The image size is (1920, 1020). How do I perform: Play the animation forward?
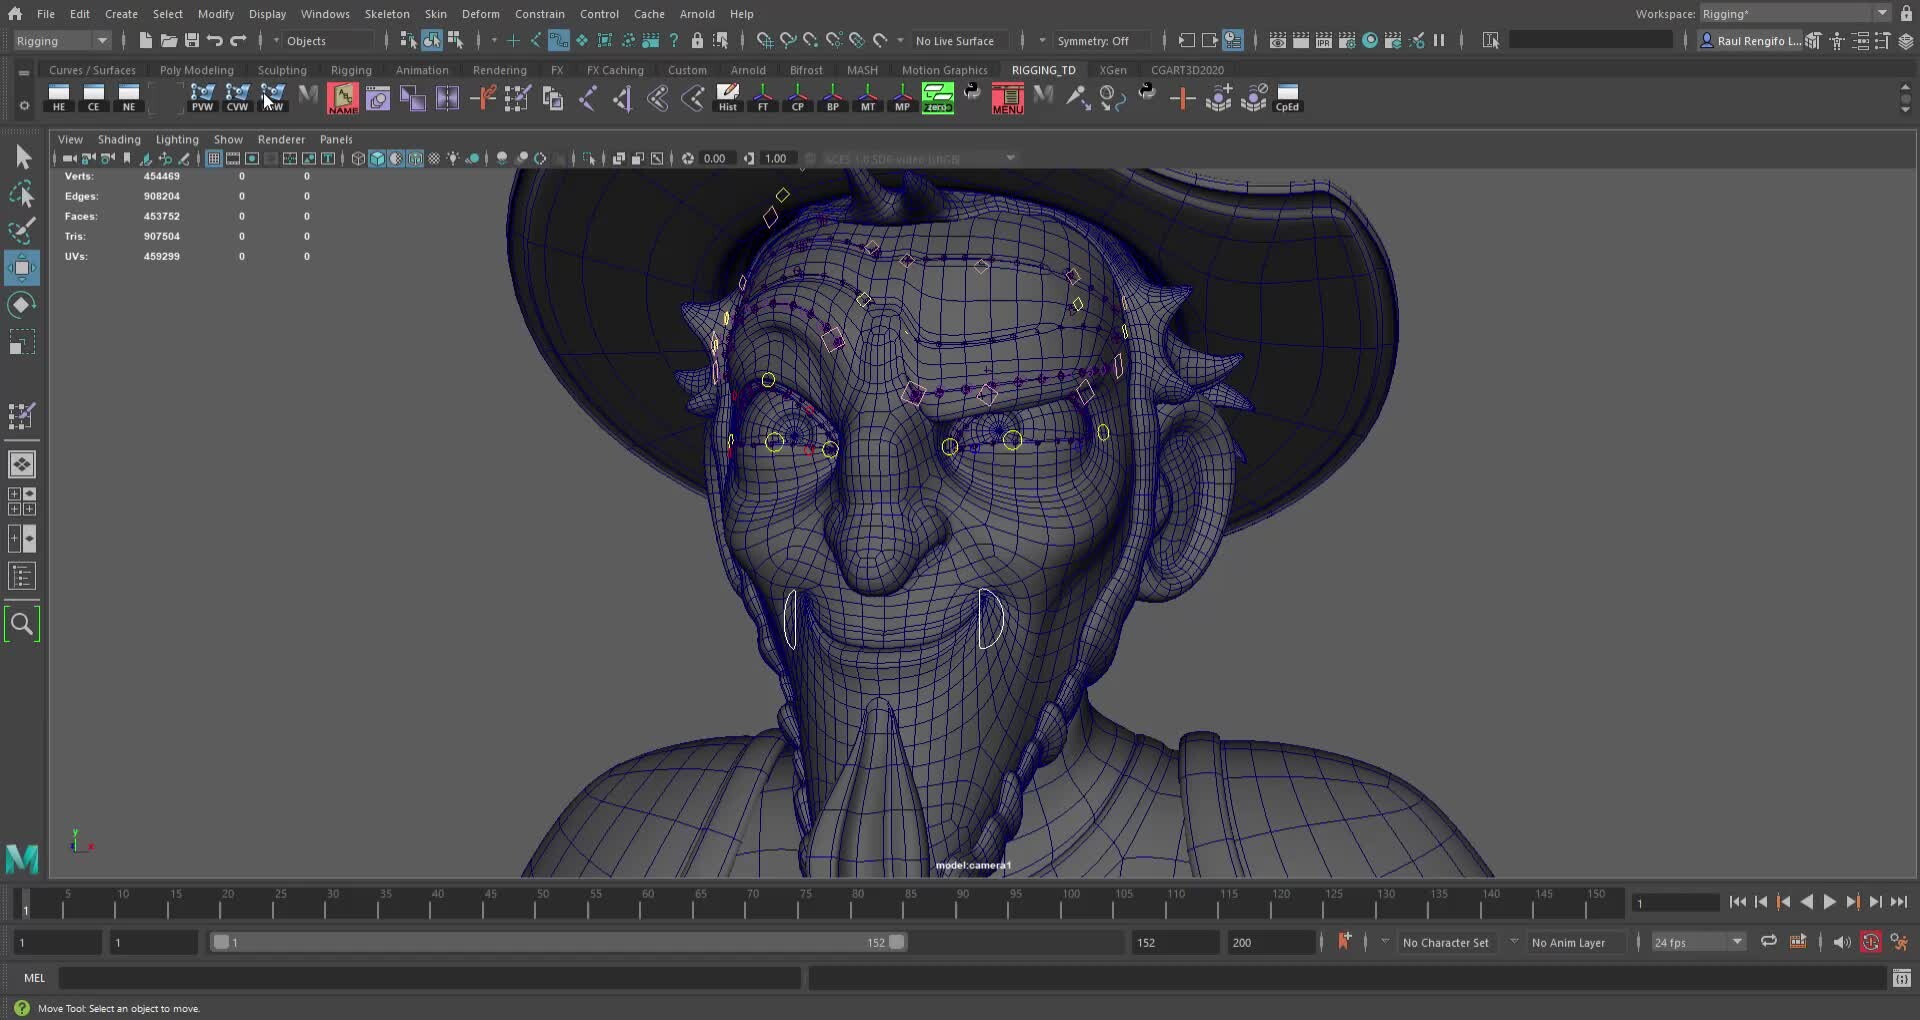tap(1830, 902)
